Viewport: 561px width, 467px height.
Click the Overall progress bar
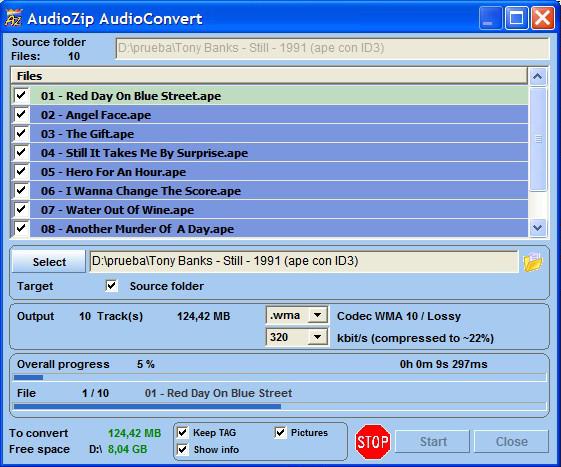280,377
